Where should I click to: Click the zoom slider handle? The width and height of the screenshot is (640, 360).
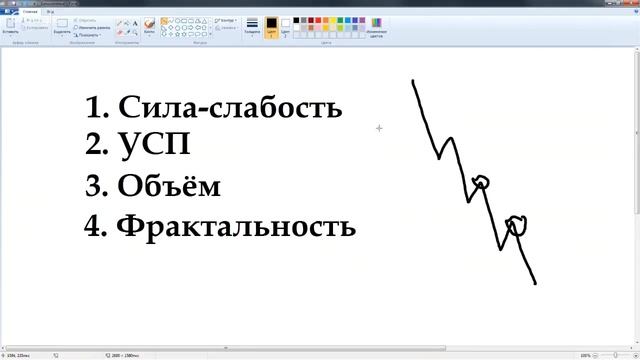615,356
